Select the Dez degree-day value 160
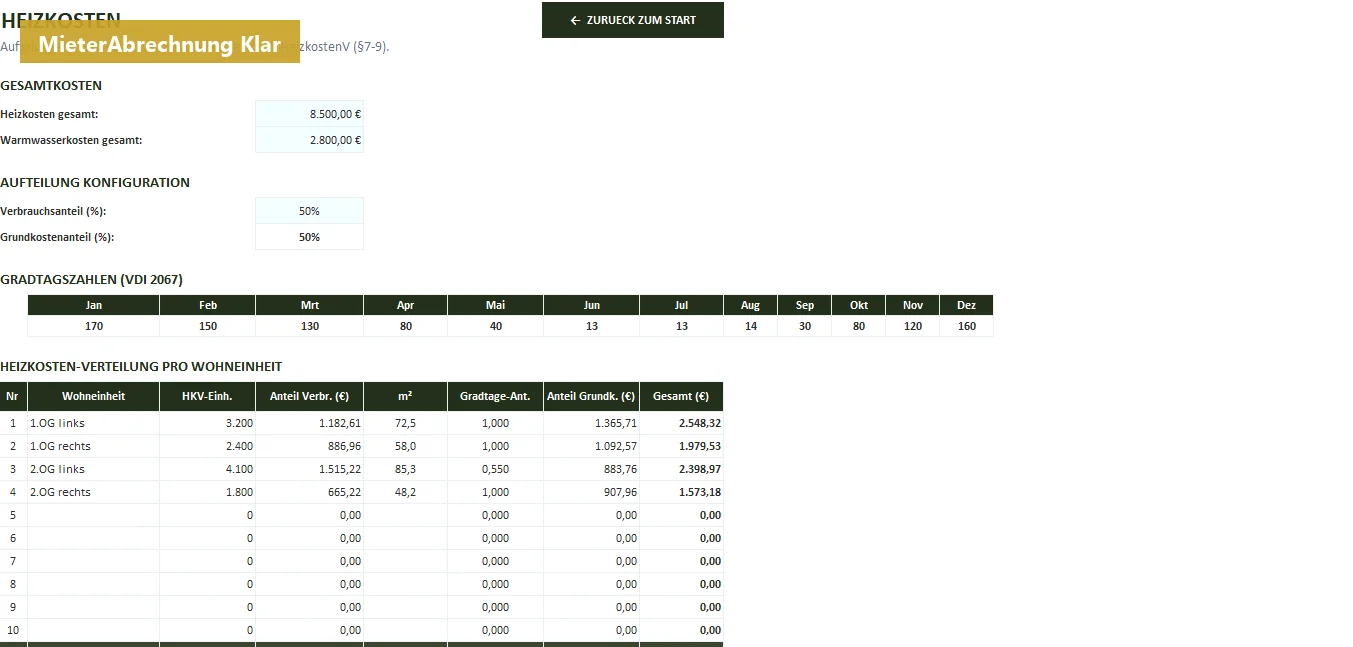 [x=967, y=326]
